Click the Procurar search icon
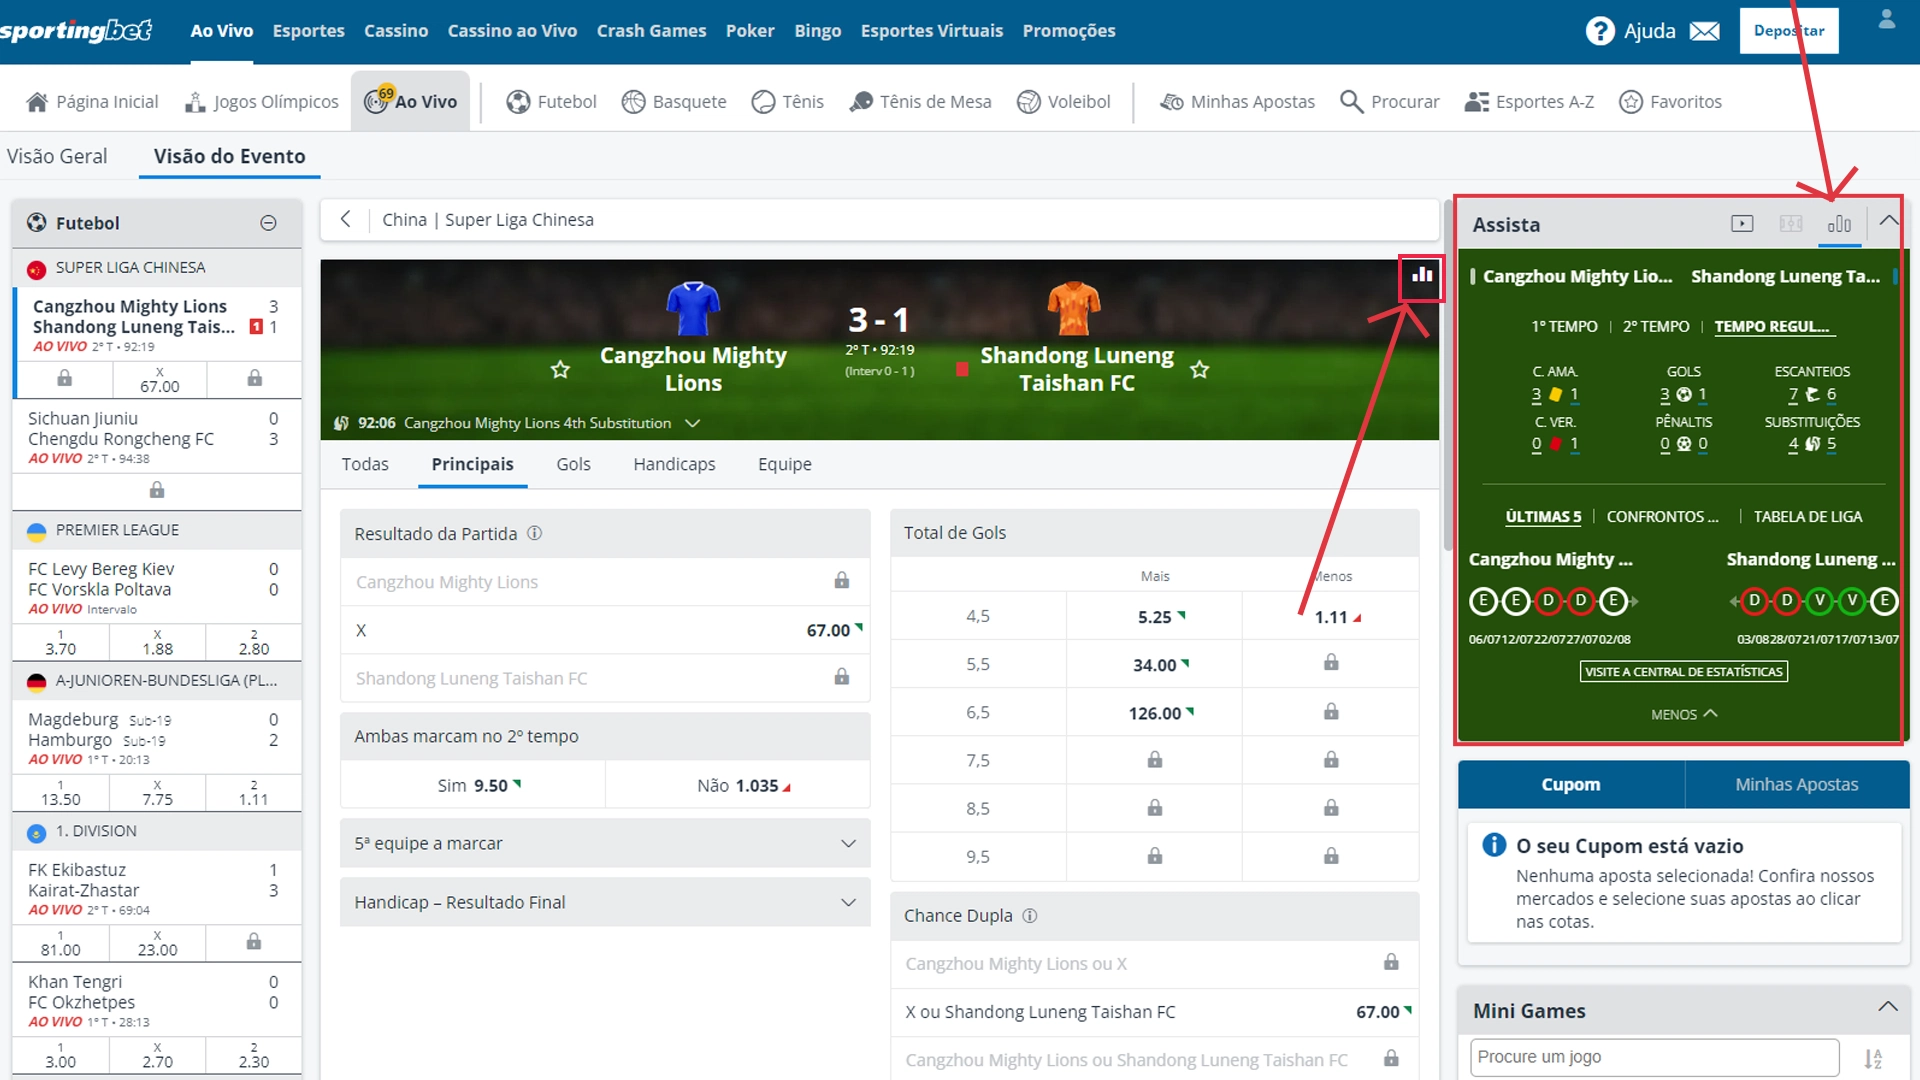Screen dimensions: 1920x1080 [1350, 101]
